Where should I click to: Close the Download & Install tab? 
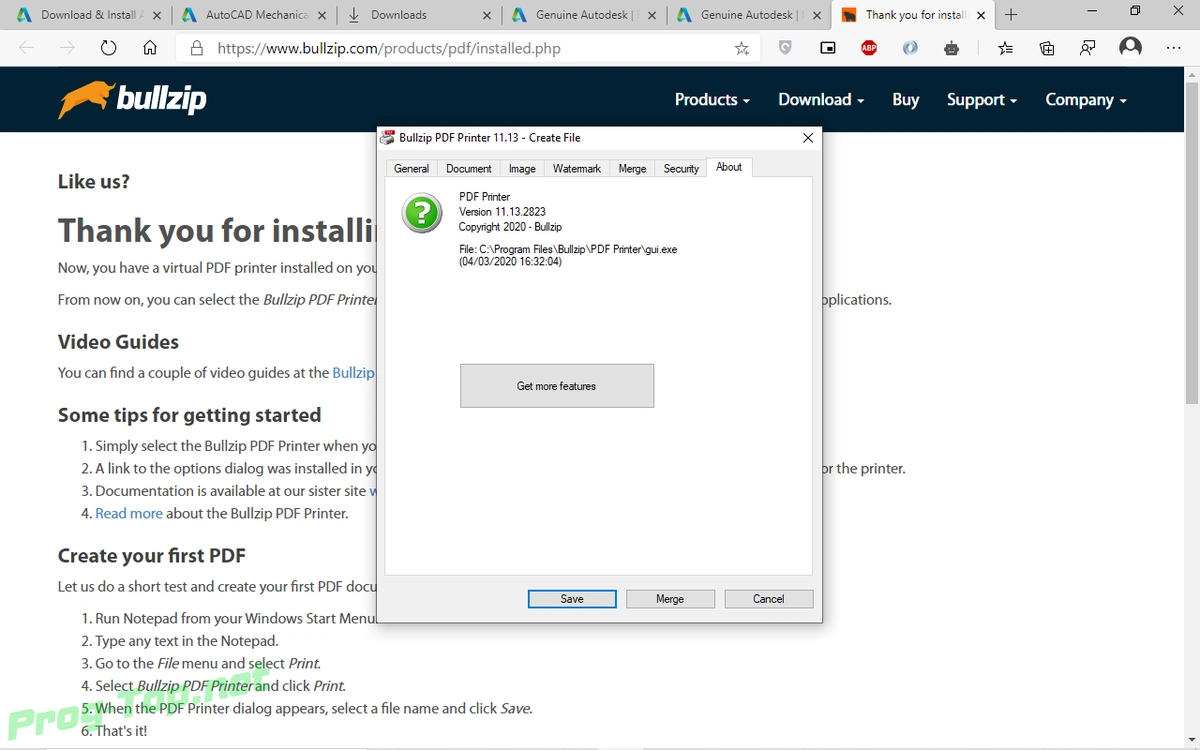coord(156,15)
